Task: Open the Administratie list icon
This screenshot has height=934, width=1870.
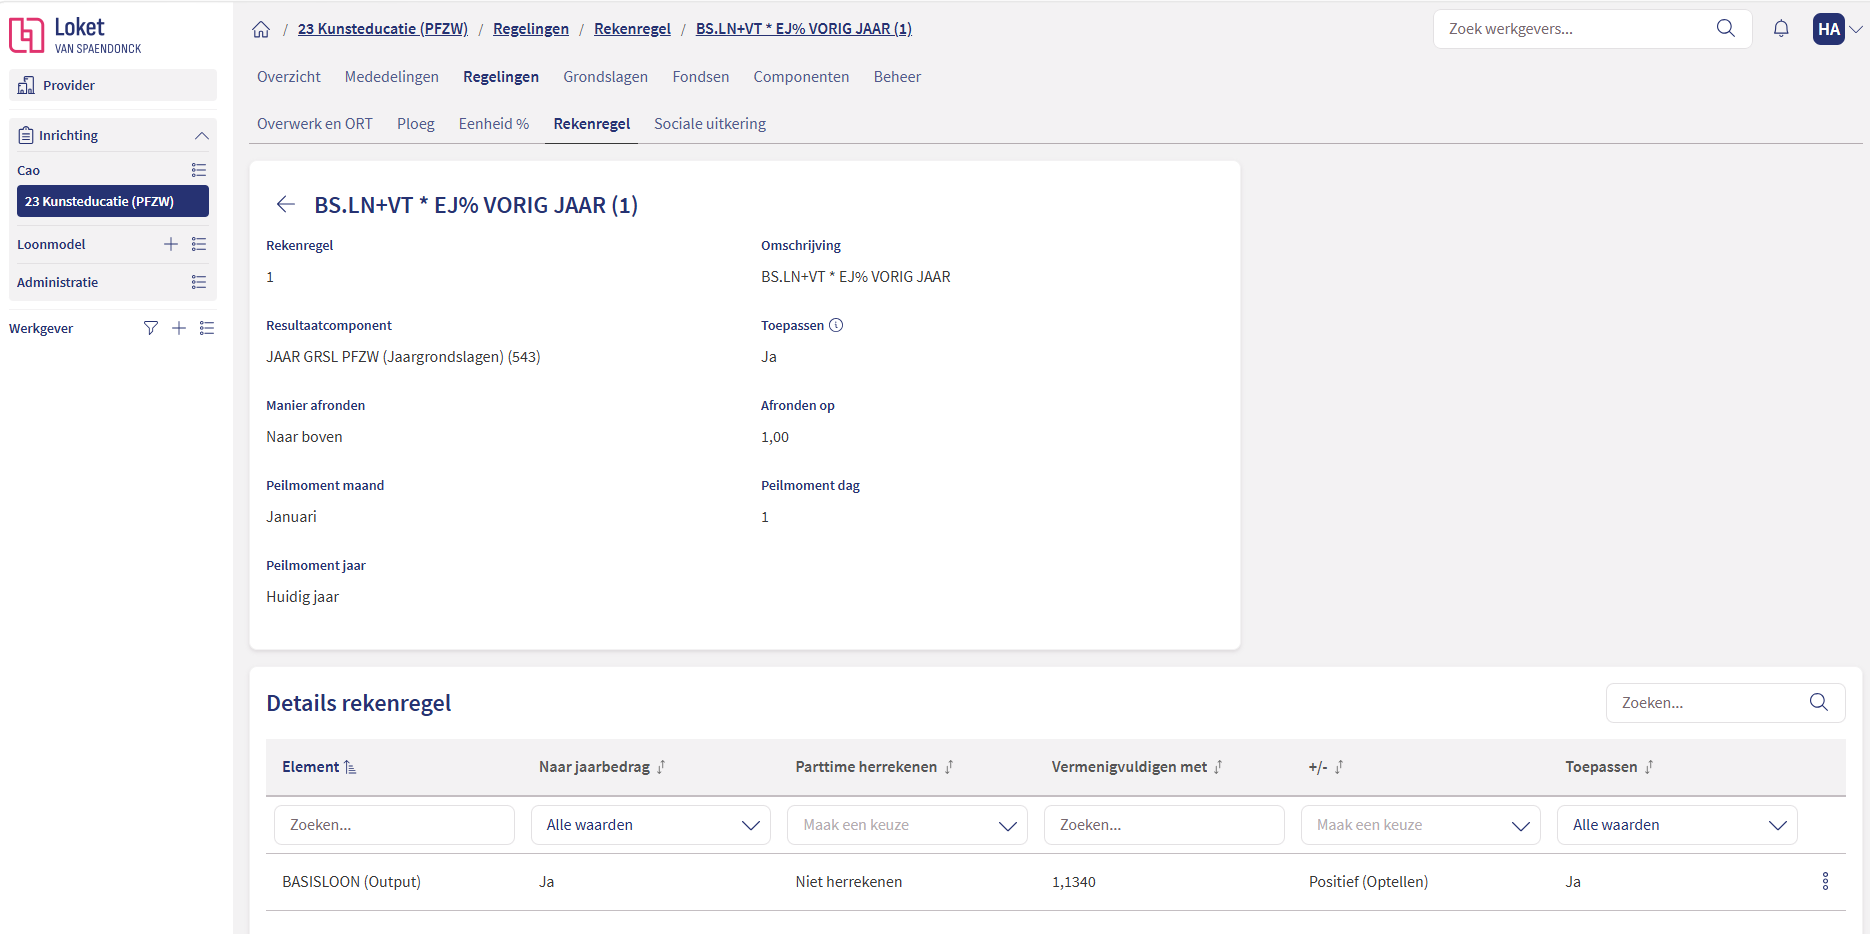Action: click(x=199, y=282)
